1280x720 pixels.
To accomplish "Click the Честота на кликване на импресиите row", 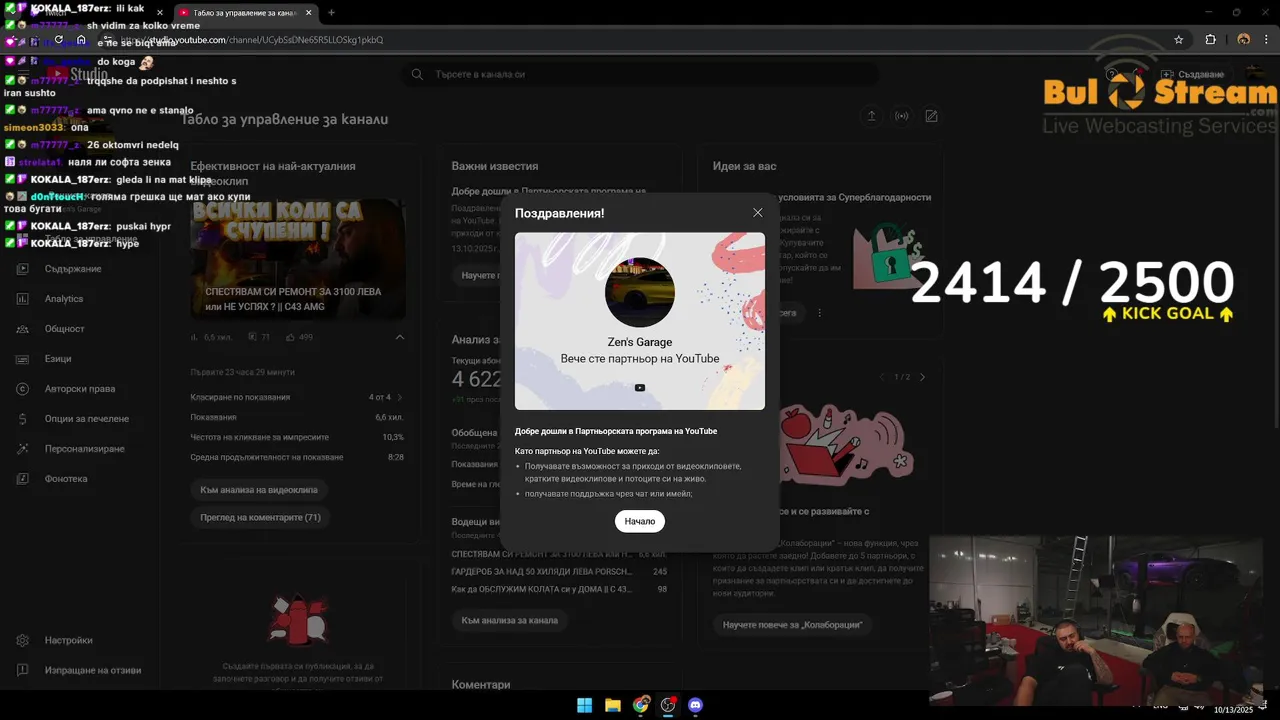I will (297, 437).
